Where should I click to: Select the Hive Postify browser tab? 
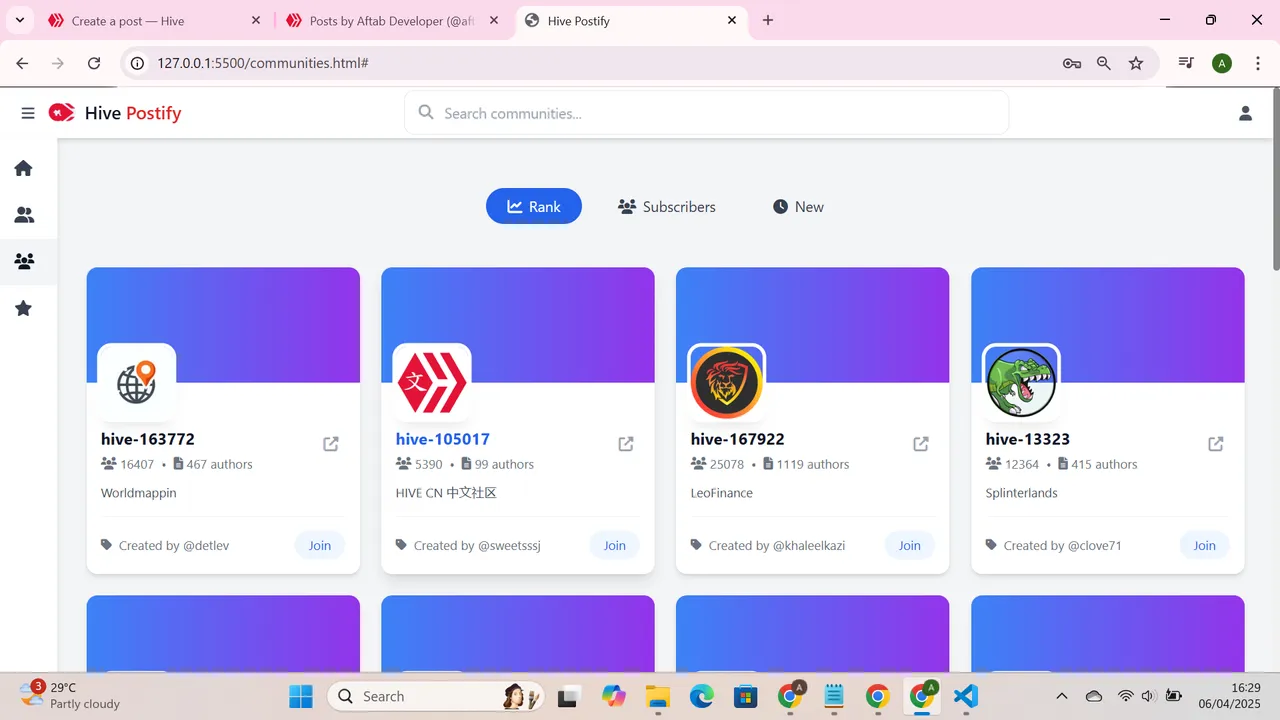click(x=632, y=20)
